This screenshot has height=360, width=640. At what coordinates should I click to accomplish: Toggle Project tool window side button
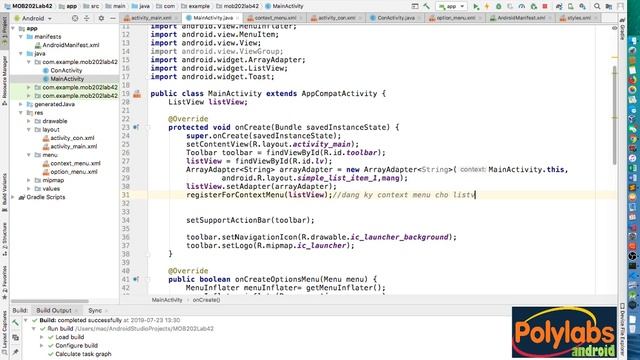(4, 31)
